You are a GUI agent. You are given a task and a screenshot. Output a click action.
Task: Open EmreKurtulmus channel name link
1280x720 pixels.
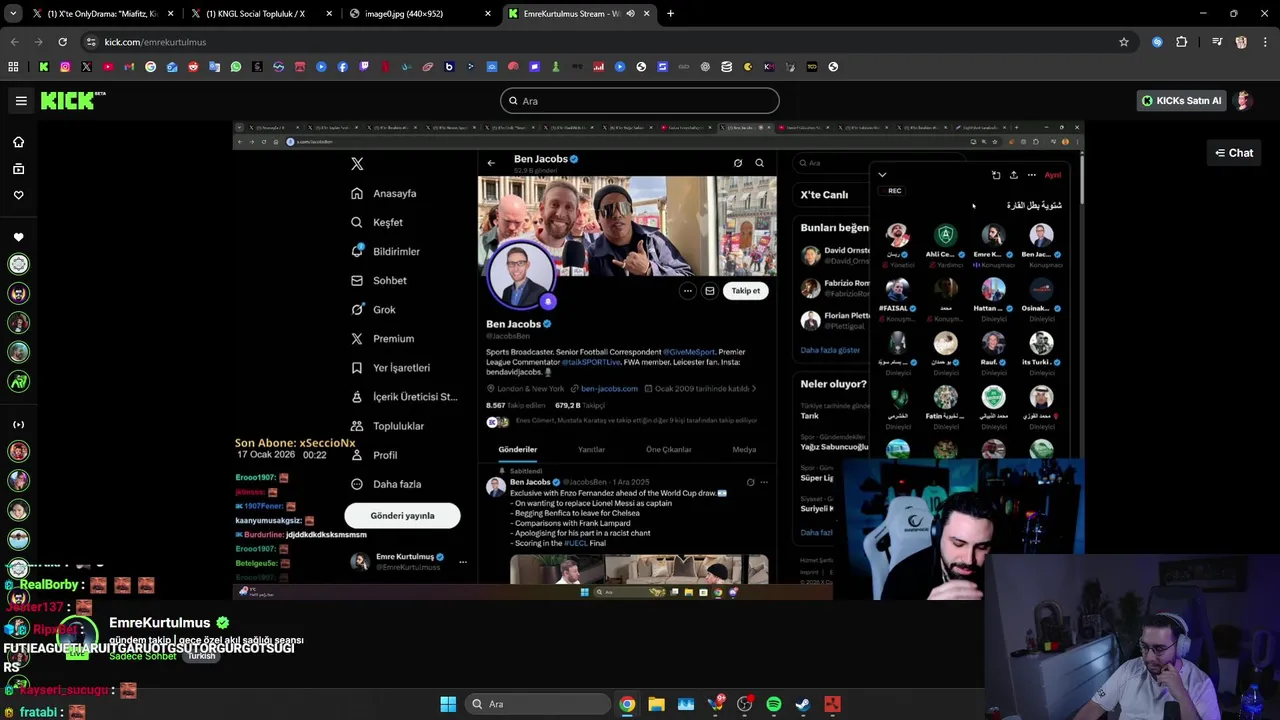[160, 623]
